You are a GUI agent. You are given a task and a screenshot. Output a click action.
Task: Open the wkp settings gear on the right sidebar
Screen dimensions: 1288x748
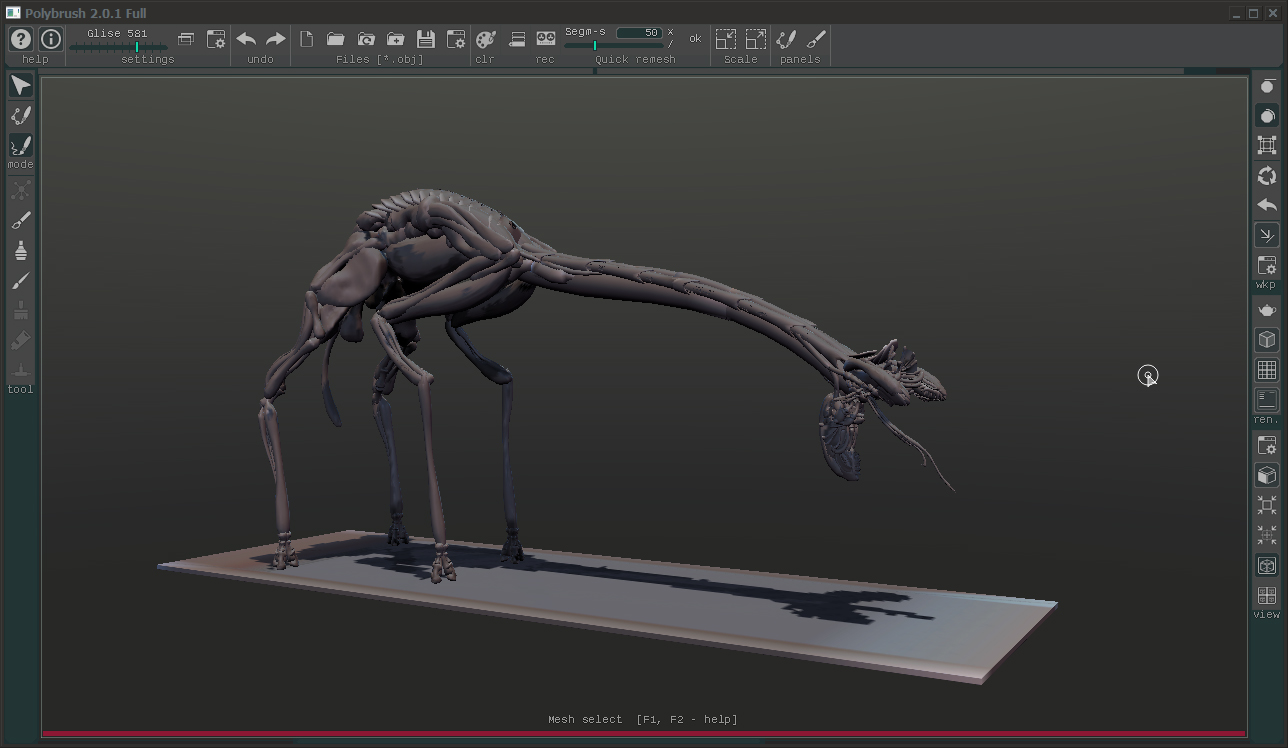[1266, 266]
